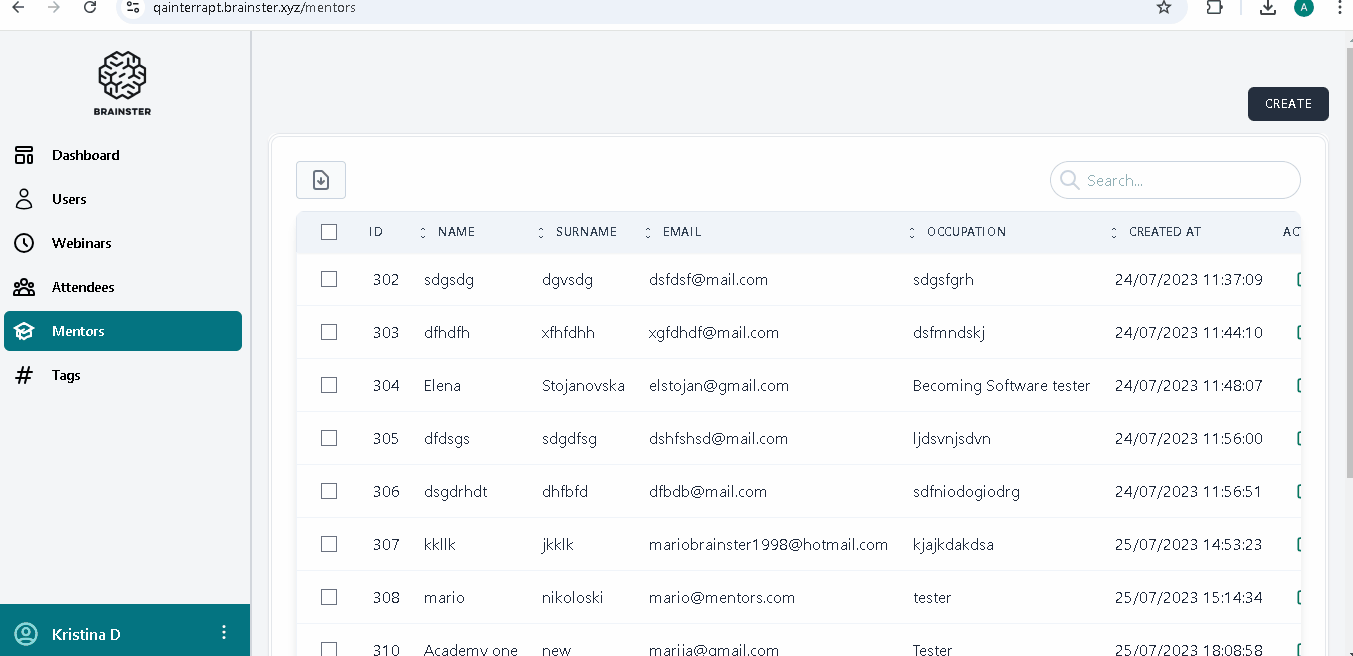Click the Tags hash icon

point(24,375)
